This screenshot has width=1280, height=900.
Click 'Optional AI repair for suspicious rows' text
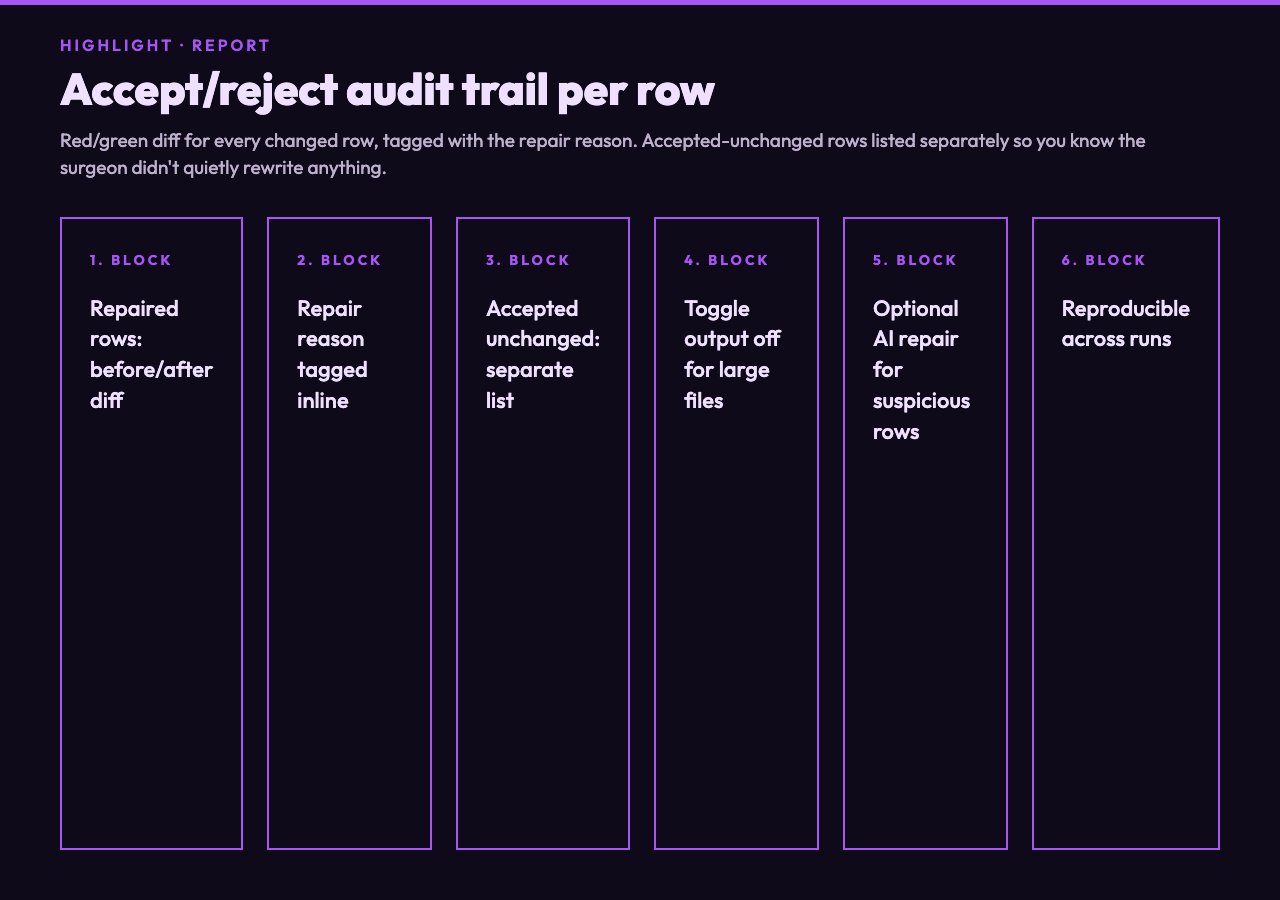[921, 370]
